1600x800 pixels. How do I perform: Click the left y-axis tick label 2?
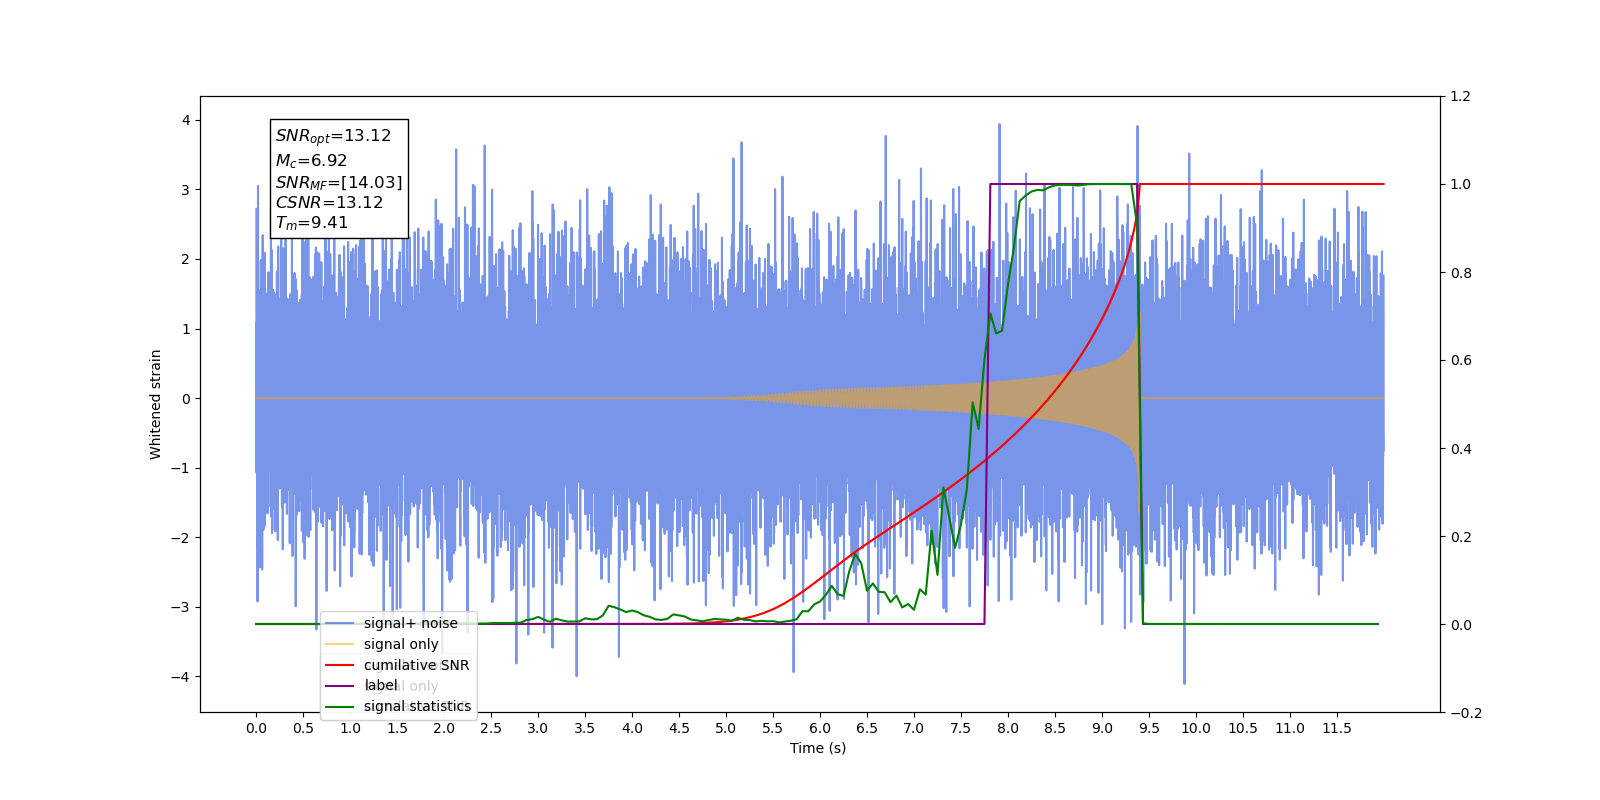point(186,259)
